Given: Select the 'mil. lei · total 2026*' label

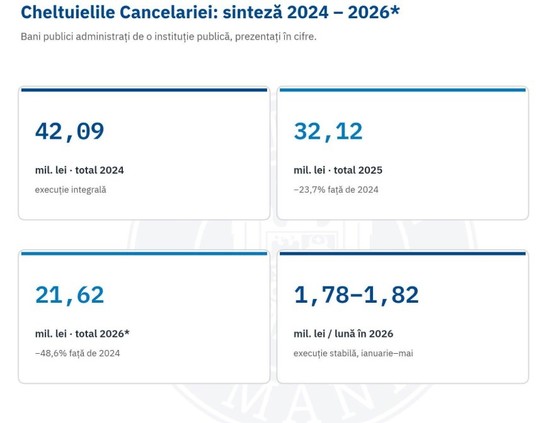Looking at the screenshot, I should tap(82, 334).
